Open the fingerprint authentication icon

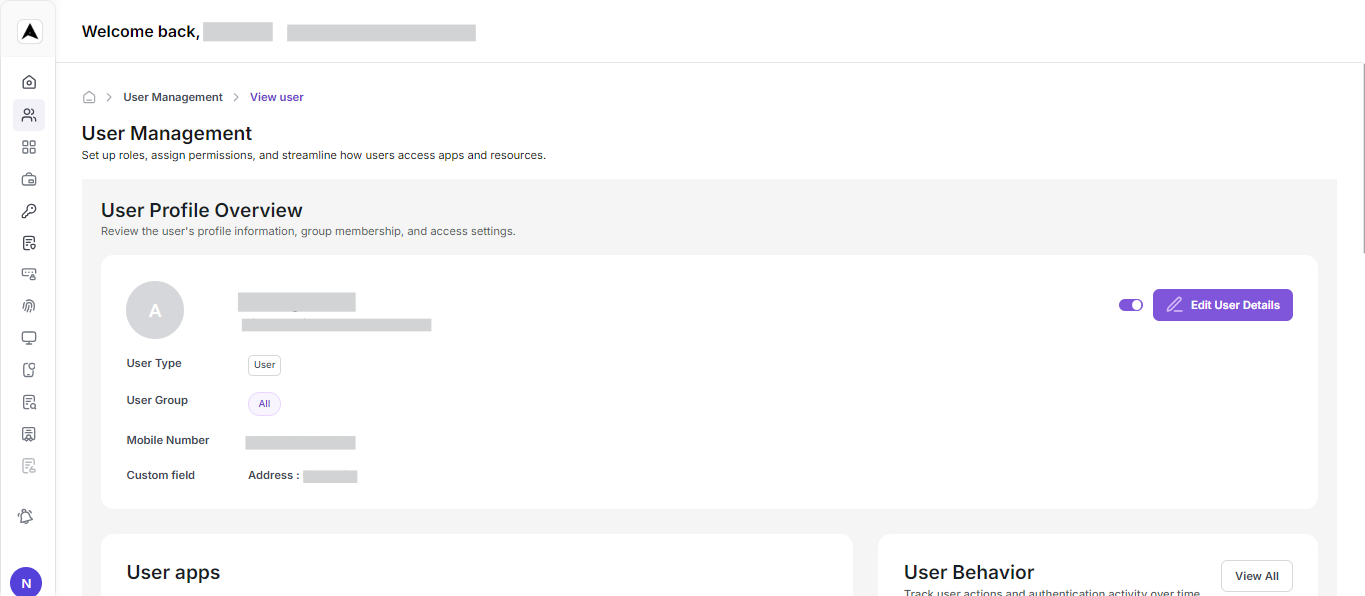29,306
